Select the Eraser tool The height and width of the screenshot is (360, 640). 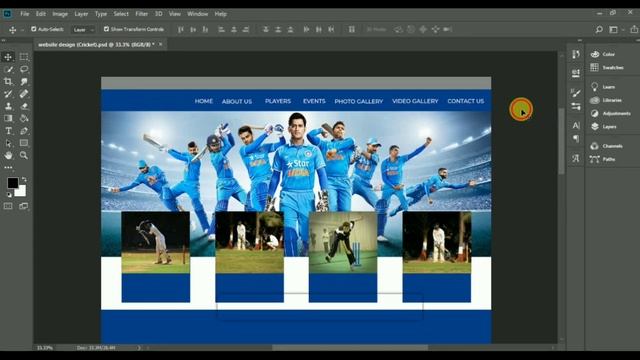[24, 106]
